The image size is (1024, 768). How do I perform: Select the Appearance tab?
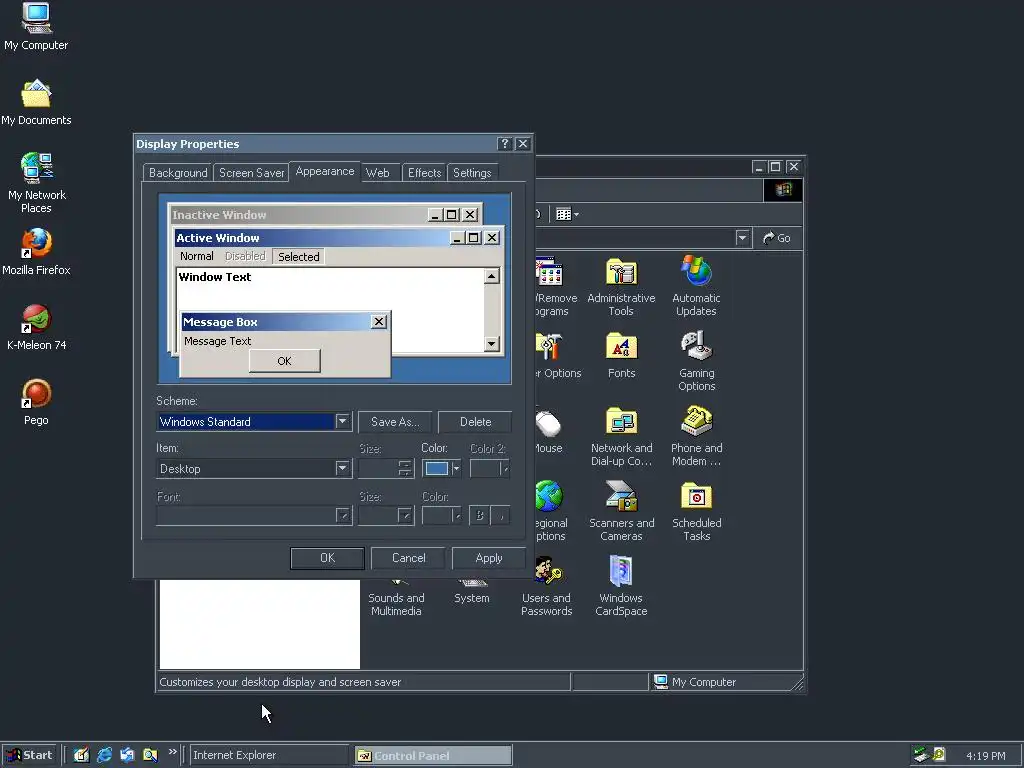325,171
